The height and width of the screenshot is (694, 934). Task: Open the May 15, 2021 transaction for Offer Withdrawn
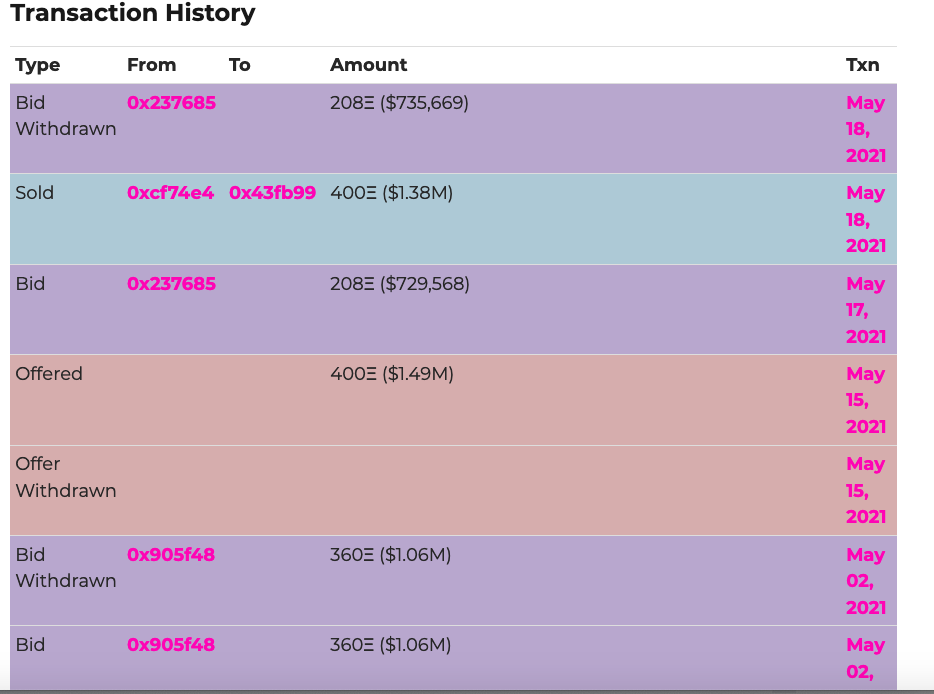point(865,490)
